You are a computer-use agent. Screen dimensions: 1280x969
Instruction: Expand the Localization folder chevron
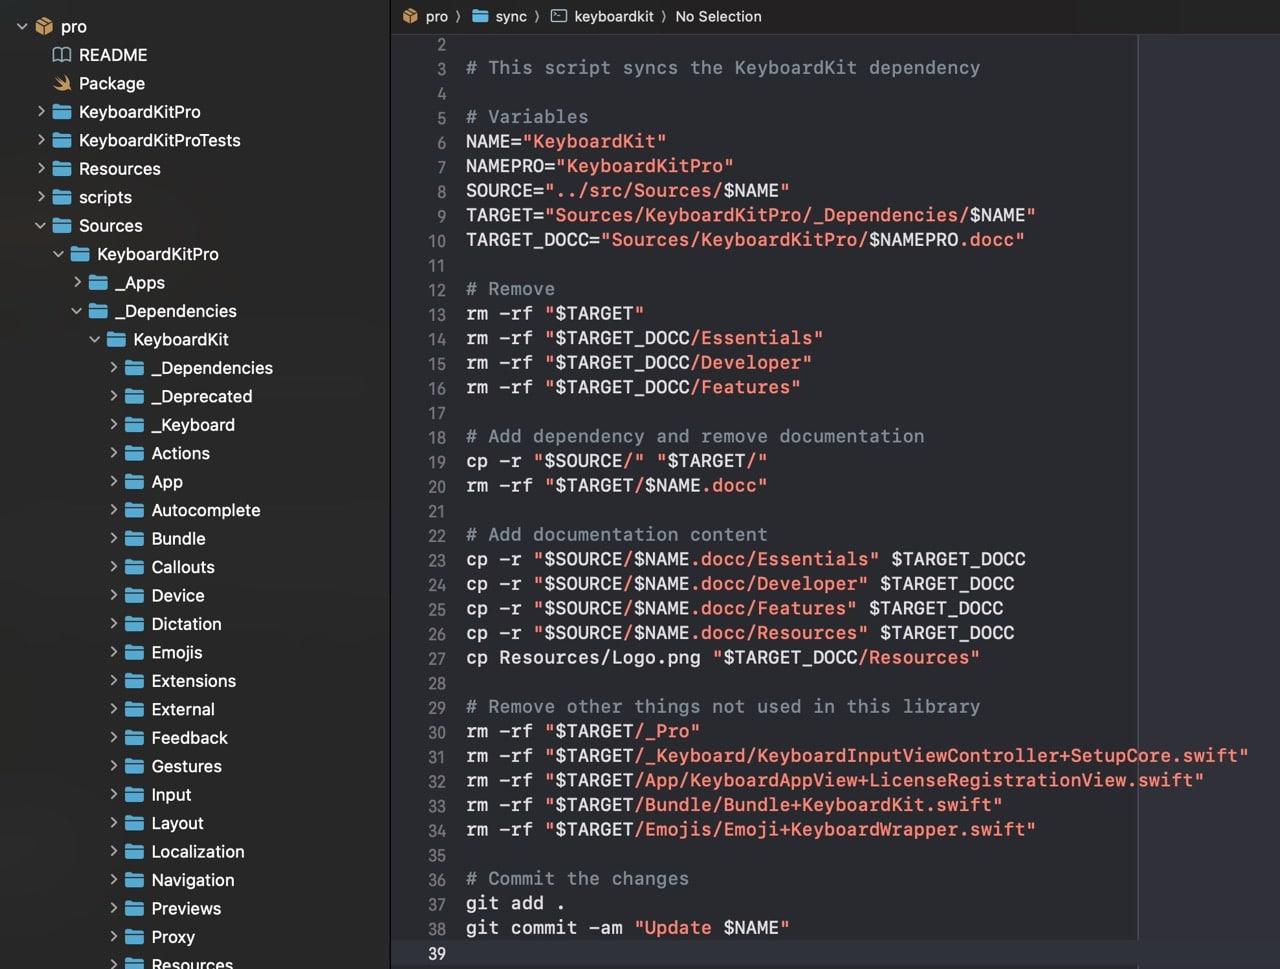[x=113, y=852]
